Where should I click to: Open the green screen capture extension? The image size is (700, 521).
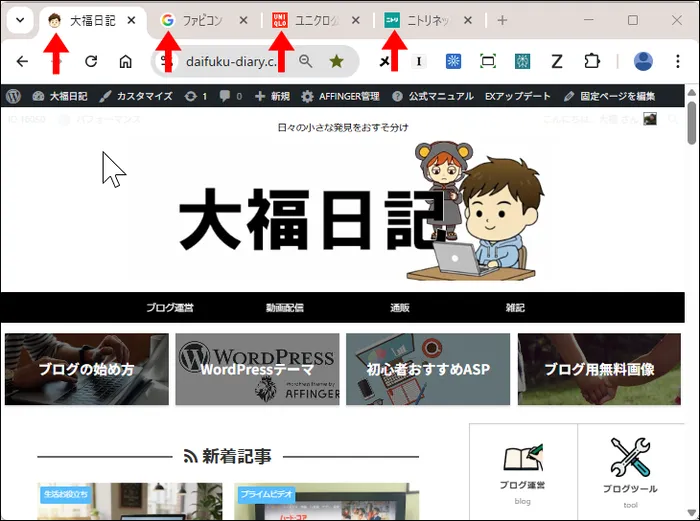[x=488, y=61]
